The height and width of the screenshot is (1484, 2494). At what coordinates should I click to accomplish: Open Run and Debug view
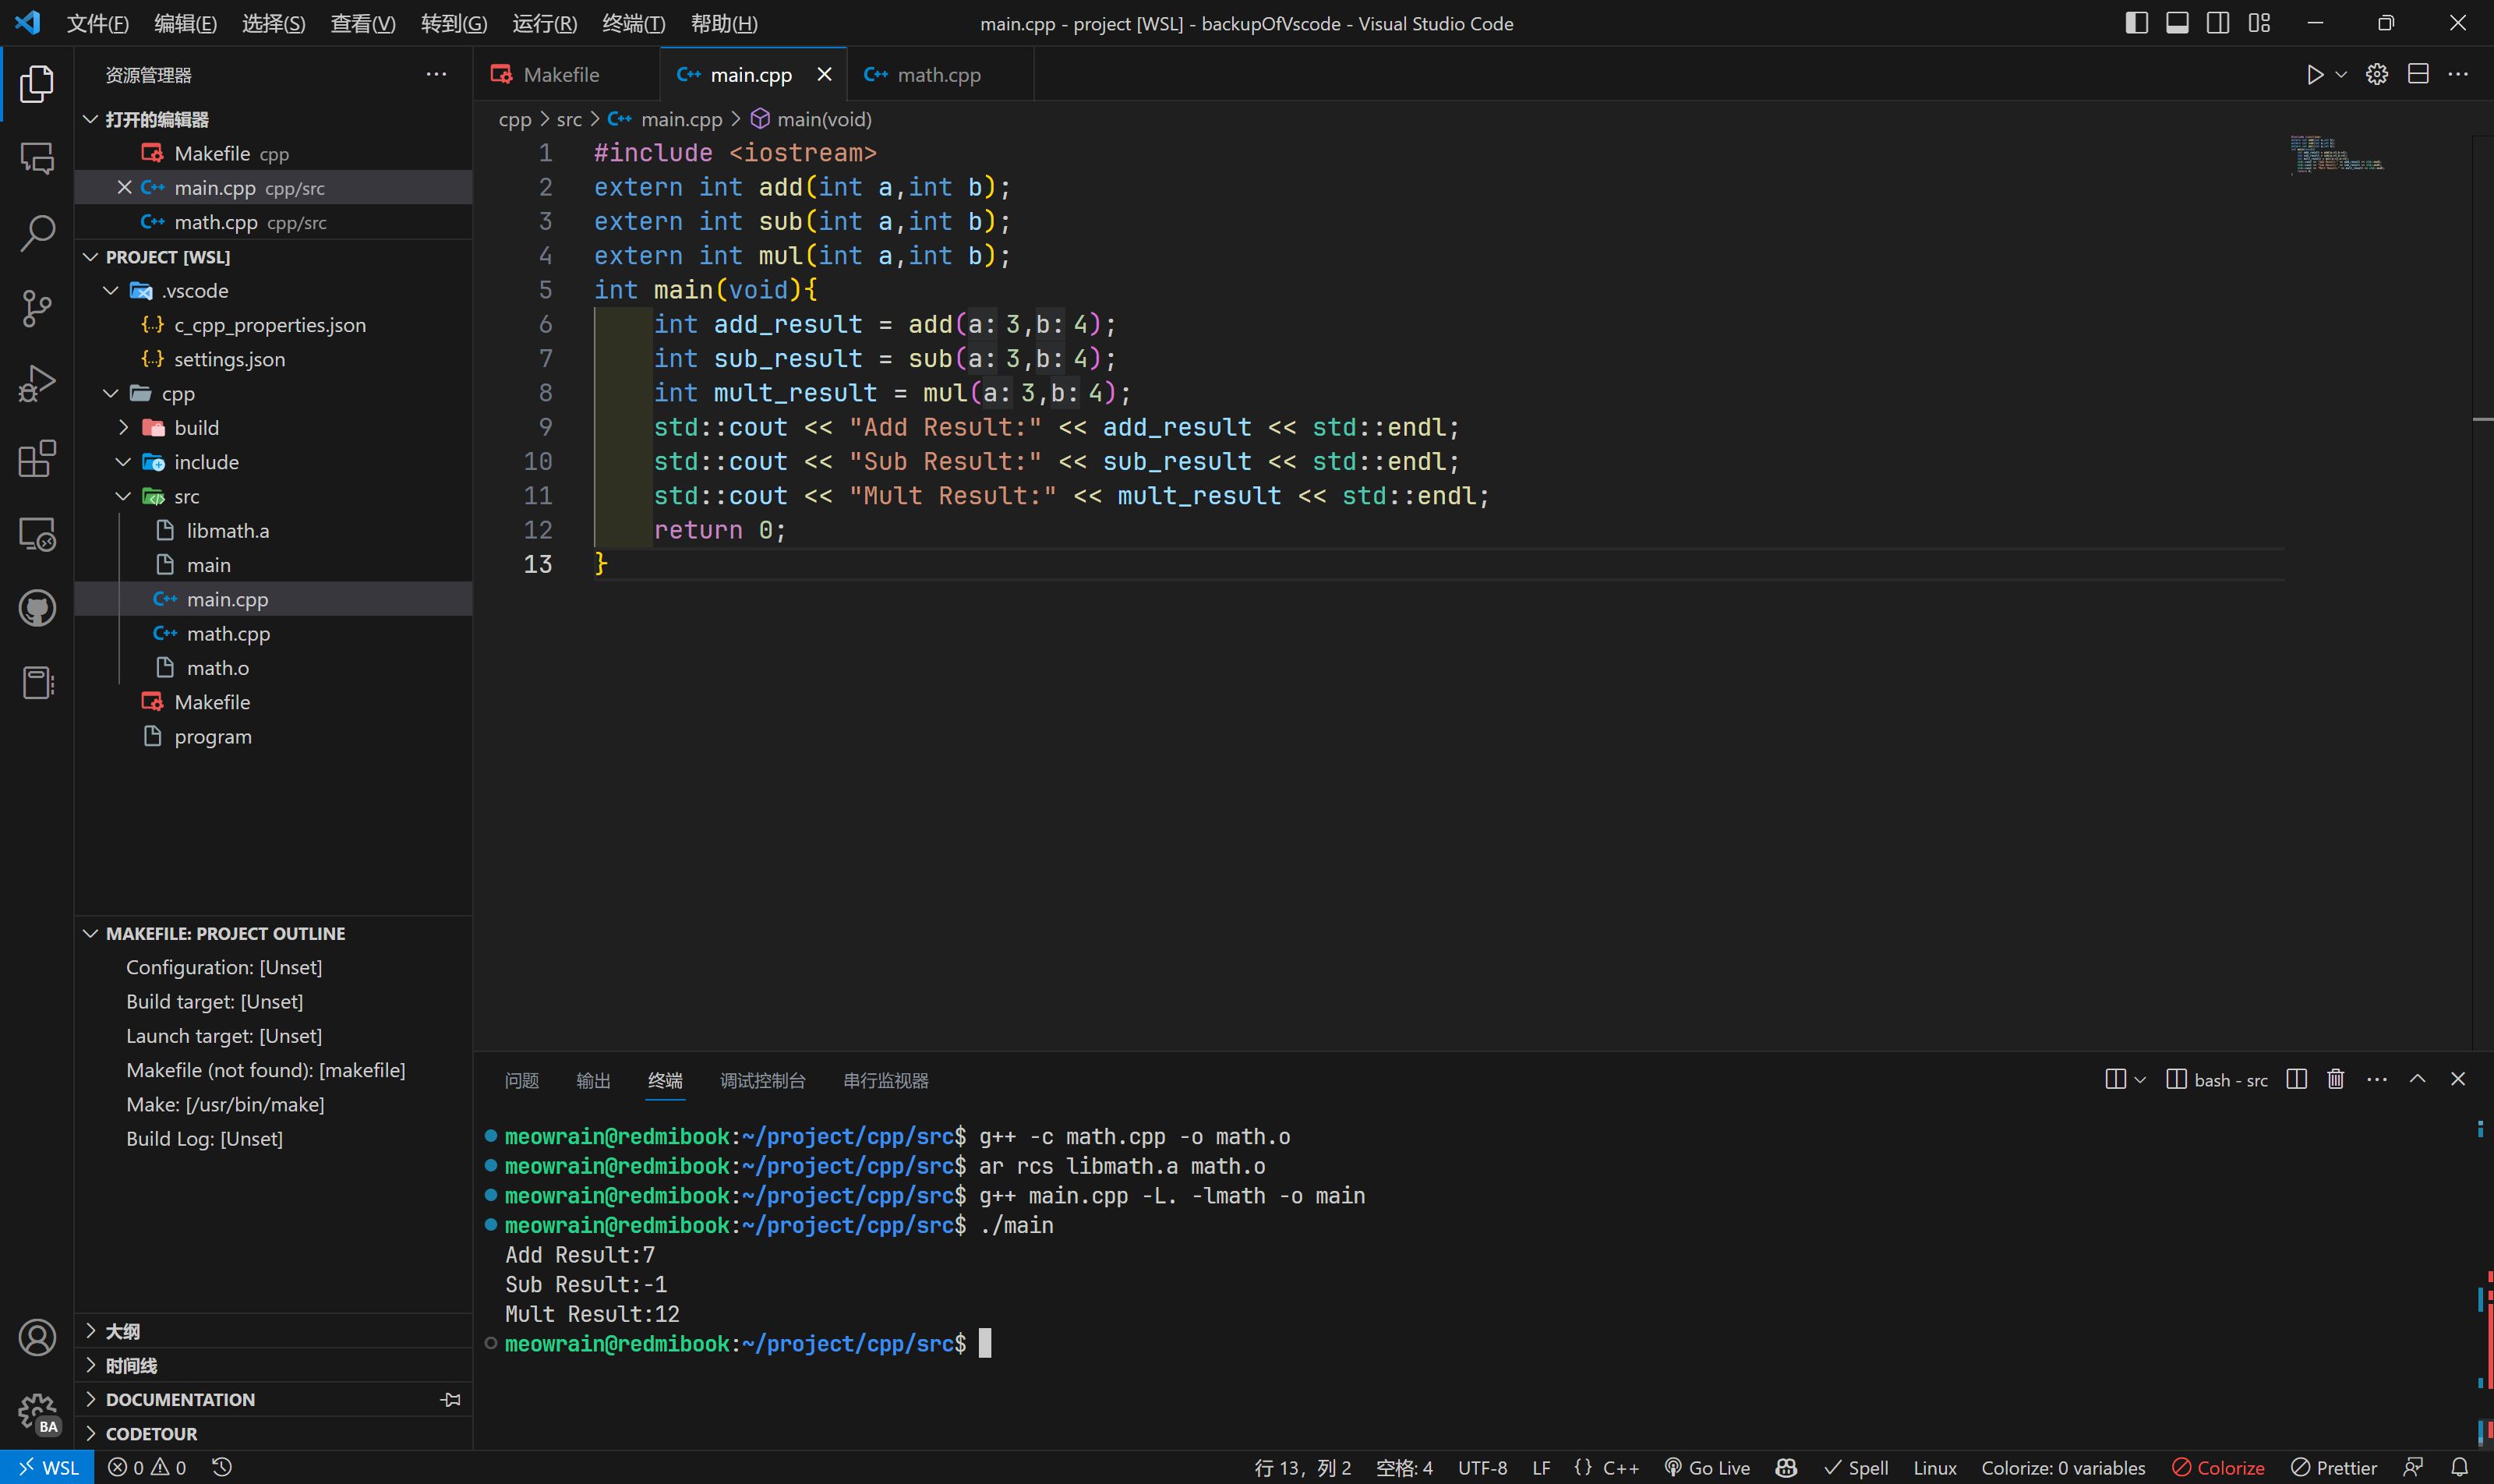pyautogui.click(x=37, y=383)
